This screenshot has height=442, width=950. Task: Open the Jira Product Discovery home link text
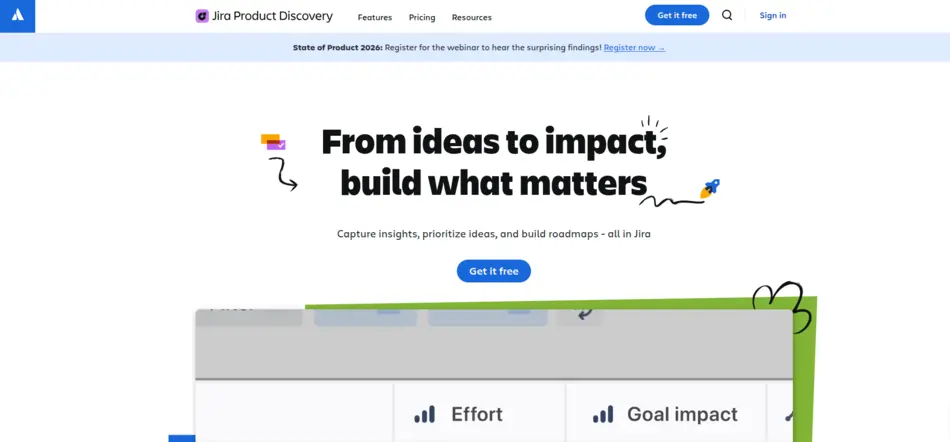272,16
